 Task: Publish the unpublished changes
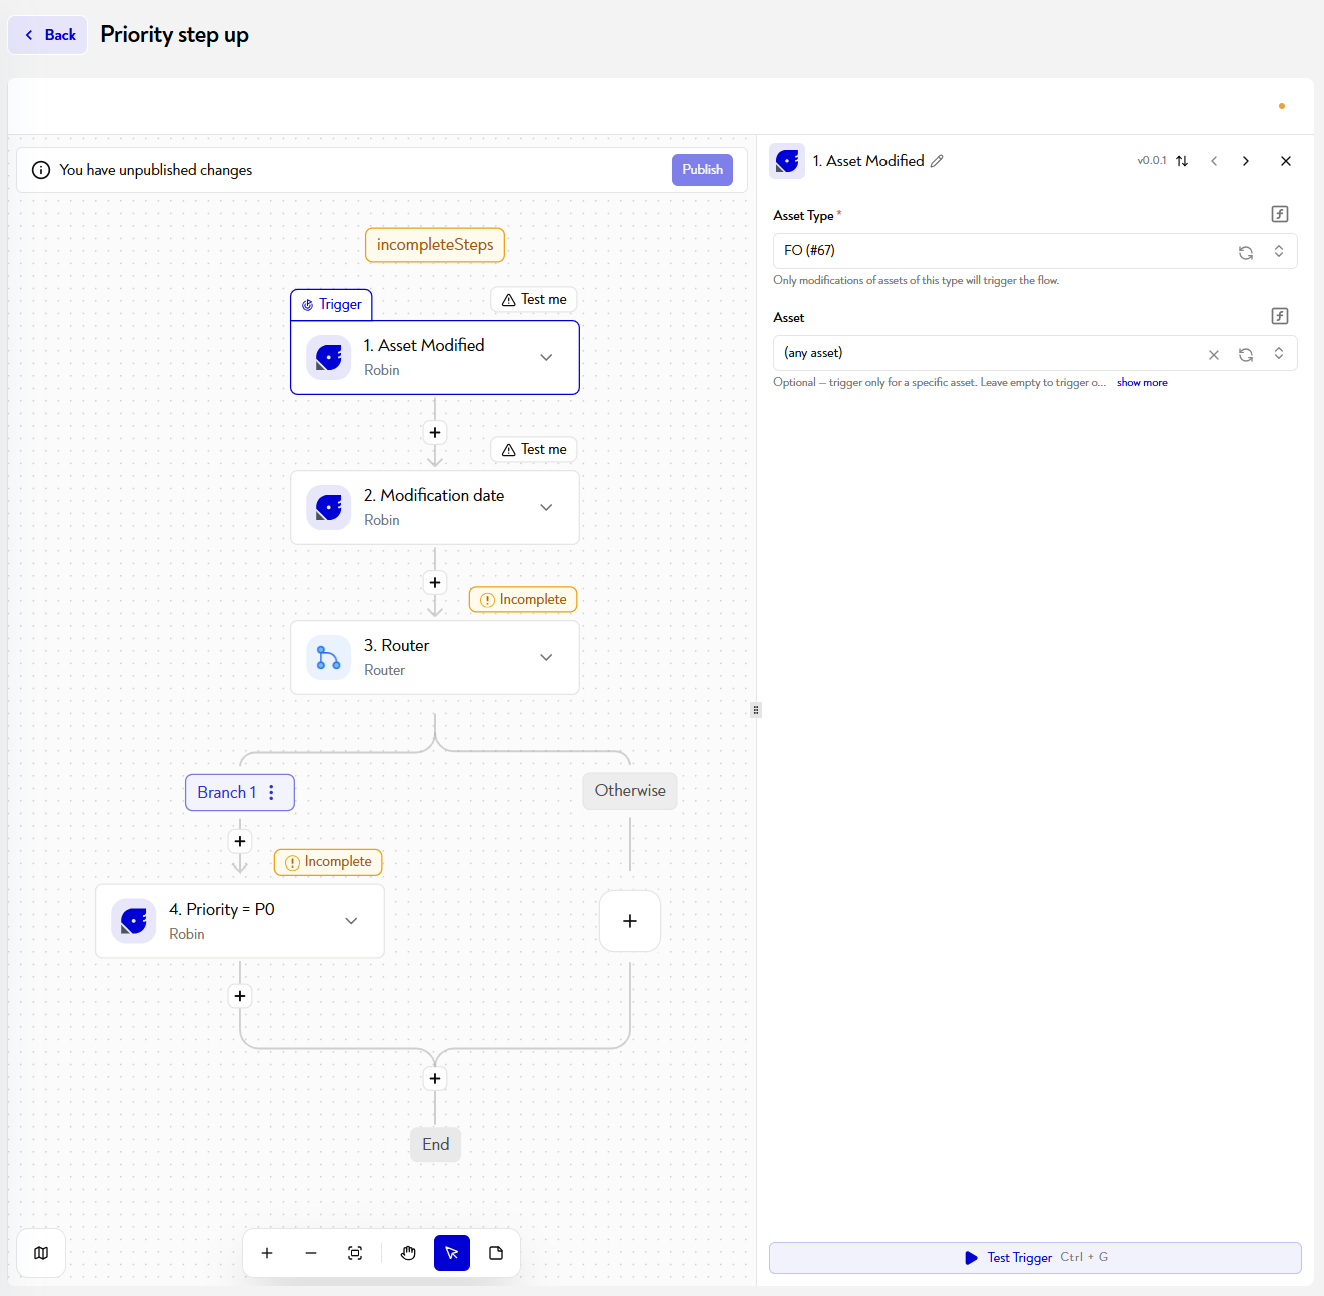[x=702, y=170]
